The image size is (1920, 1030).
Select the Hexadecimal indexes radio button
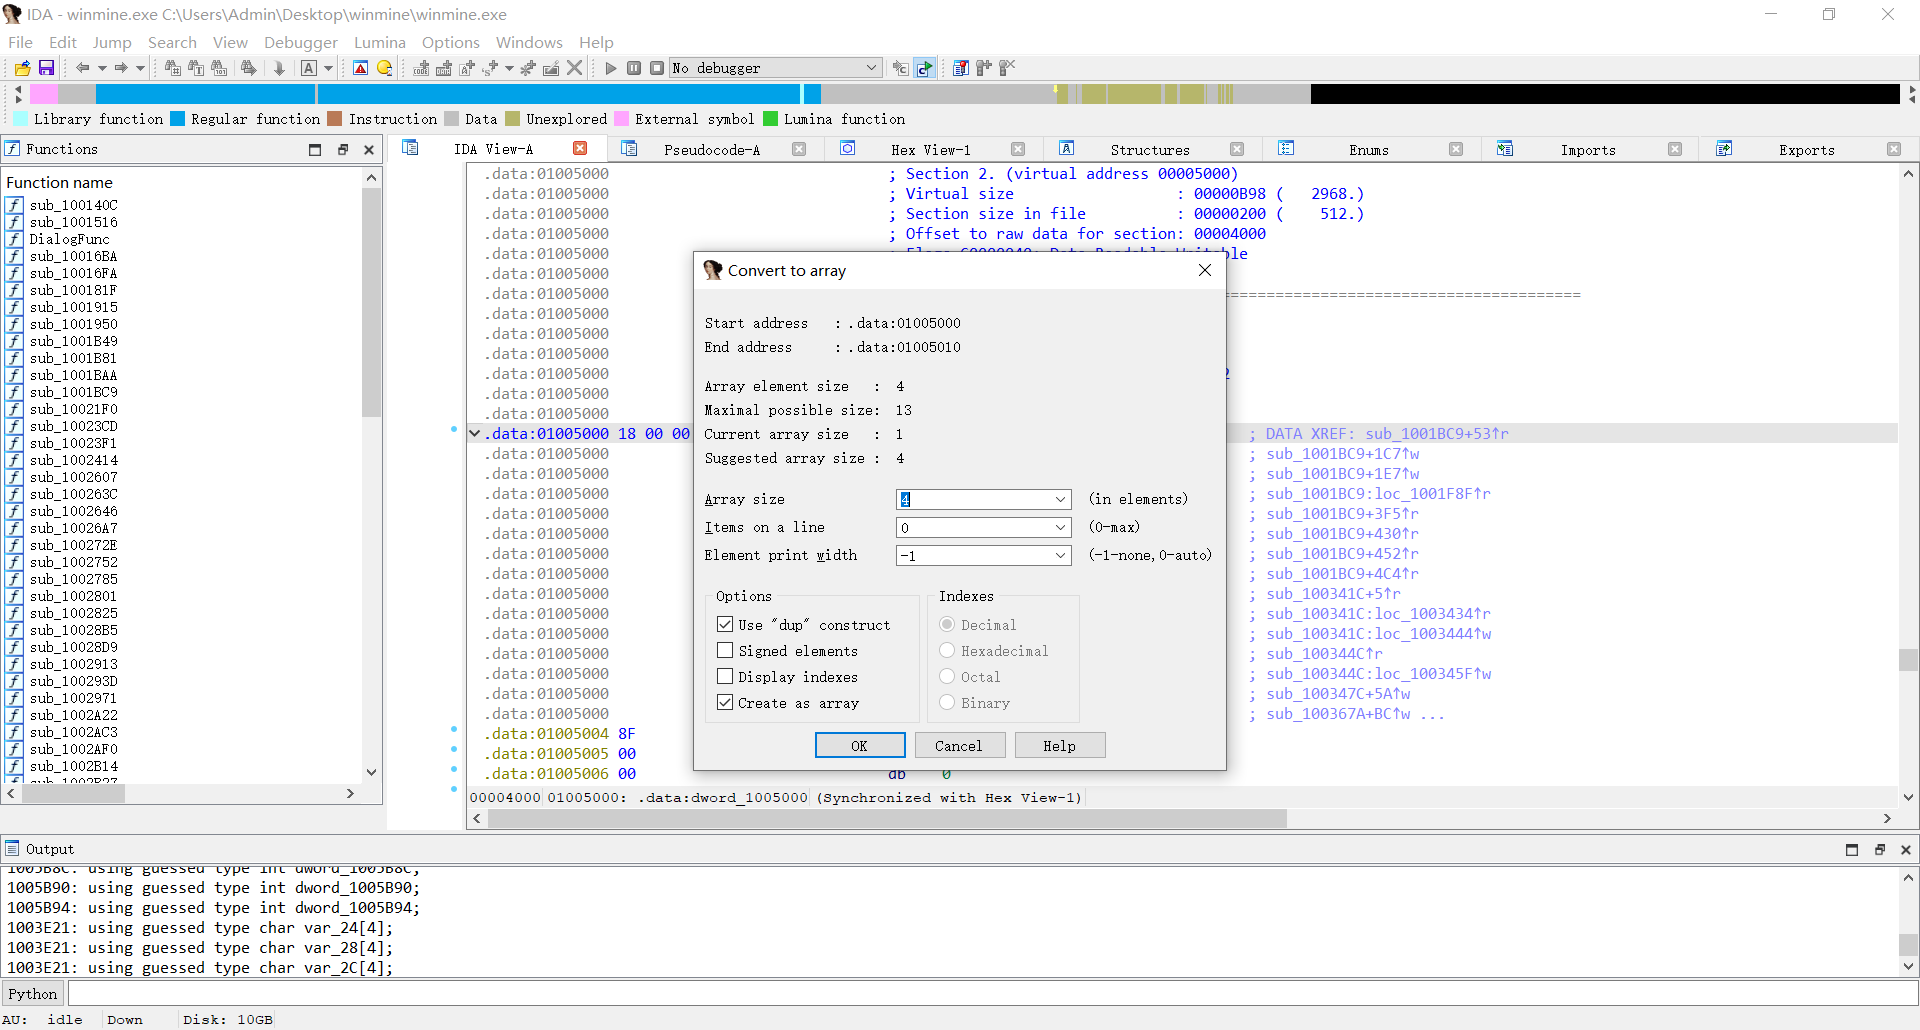click(947, 651)
